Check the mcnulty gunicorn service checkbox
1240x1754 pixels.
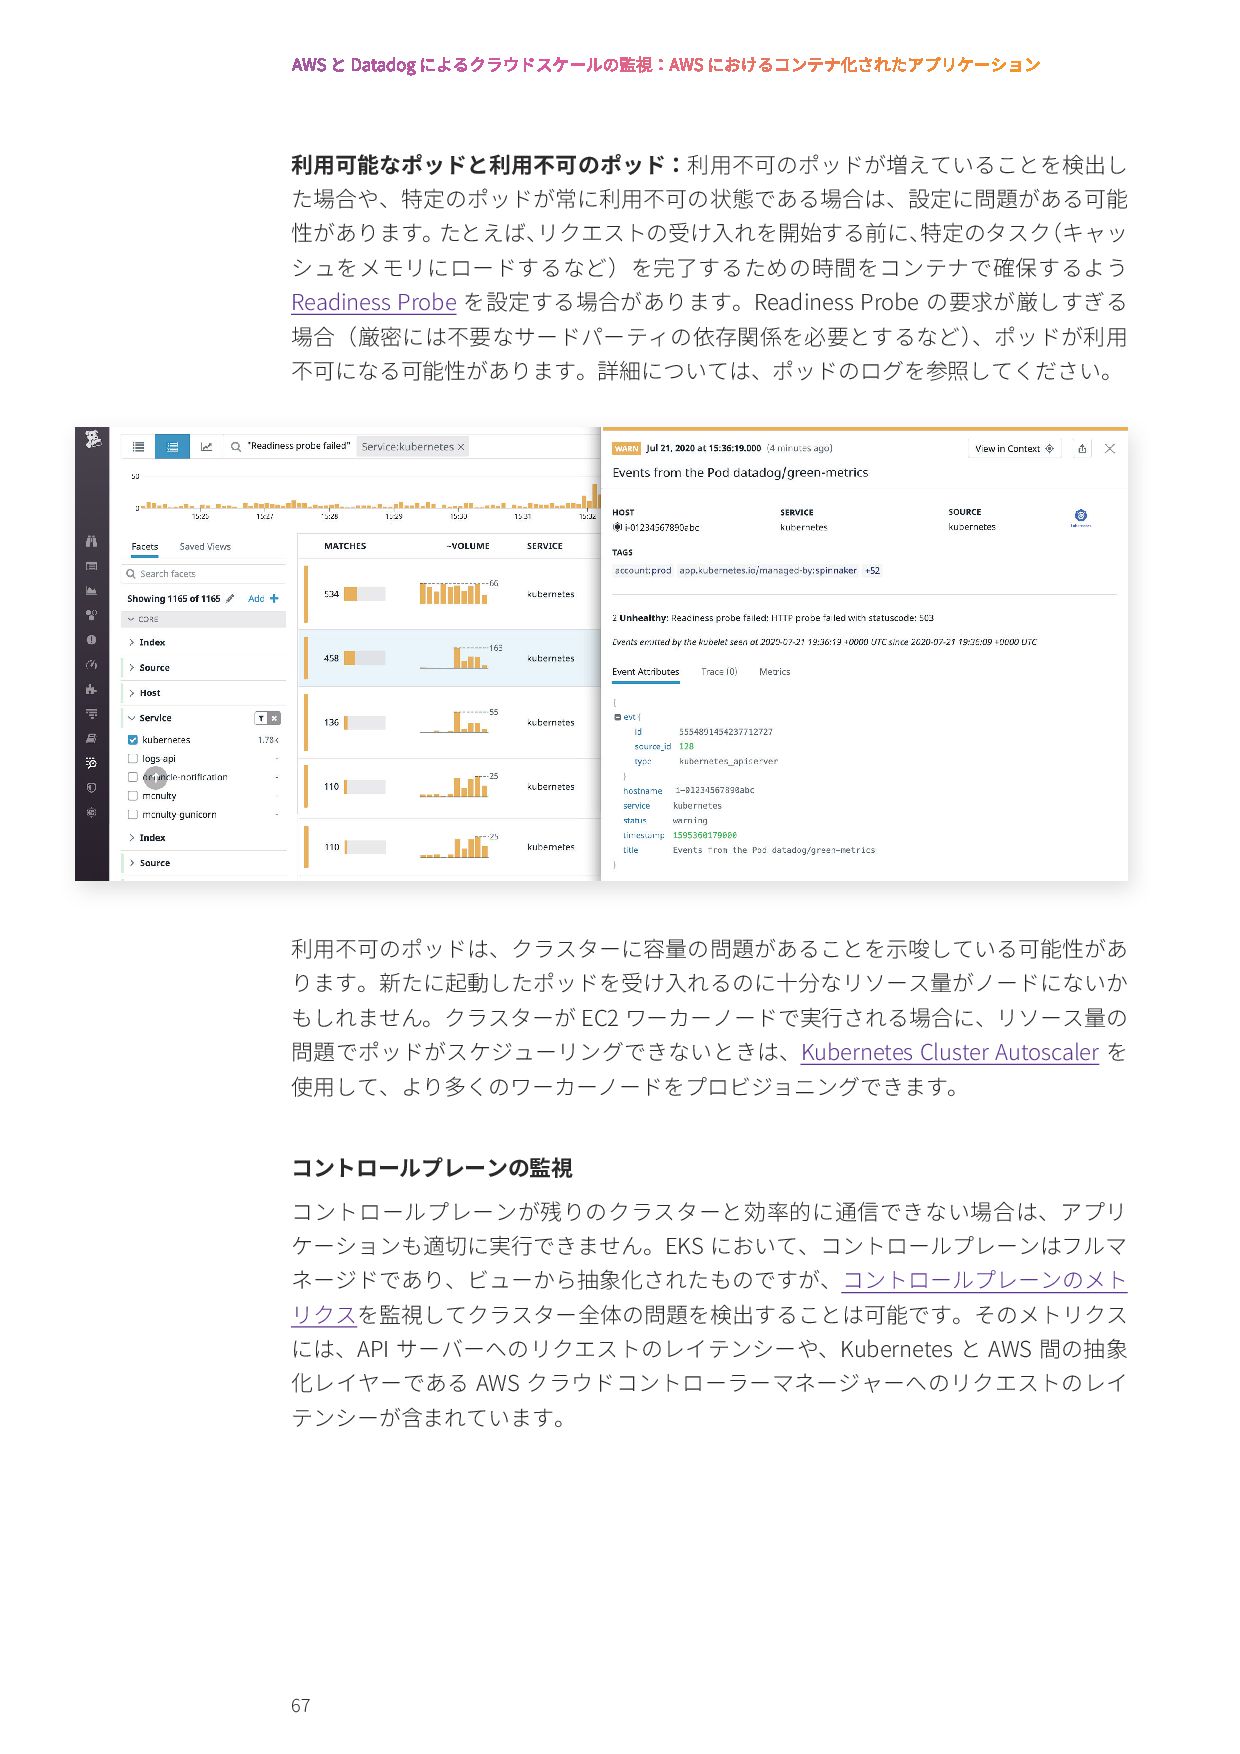[x=133, y=815]
